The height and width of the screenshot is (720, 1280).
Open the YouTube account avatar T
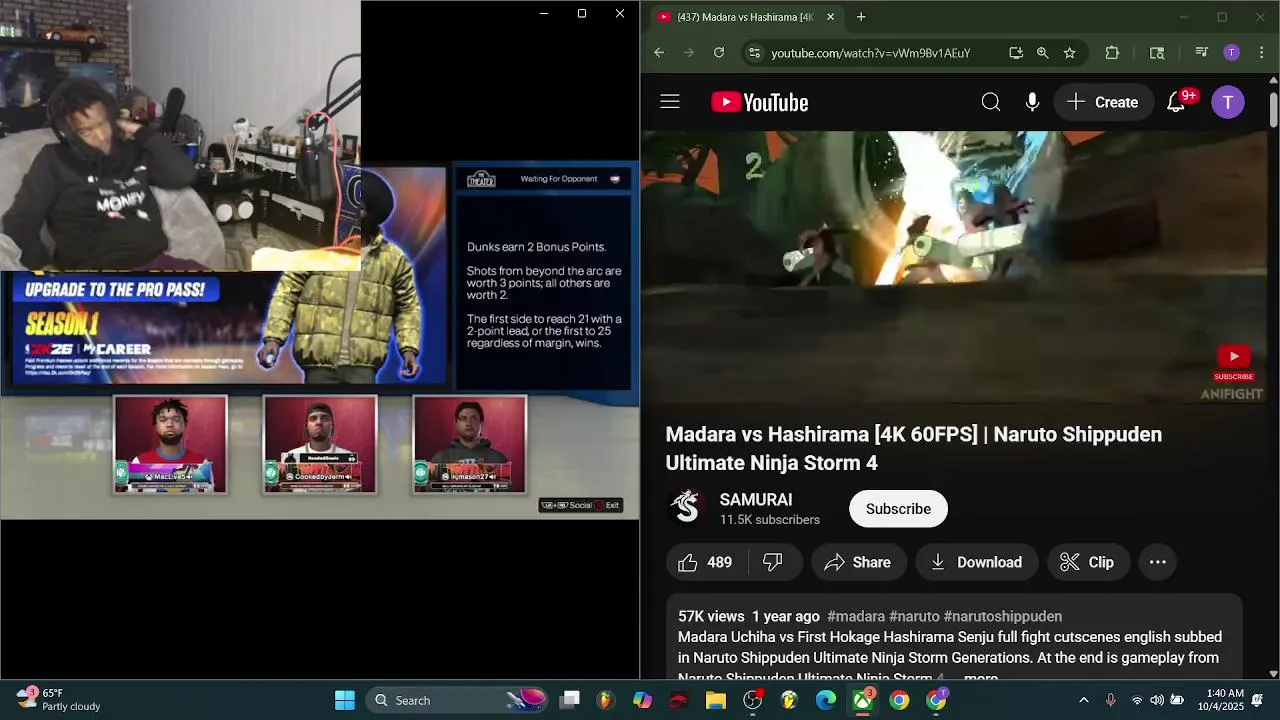(x=1228, y=102)
